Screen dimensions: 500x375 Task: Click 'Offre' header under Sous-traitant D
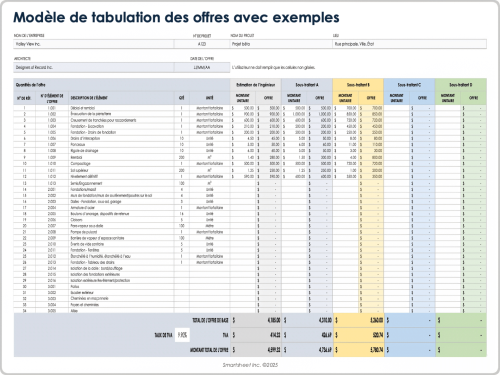[473, 98]
